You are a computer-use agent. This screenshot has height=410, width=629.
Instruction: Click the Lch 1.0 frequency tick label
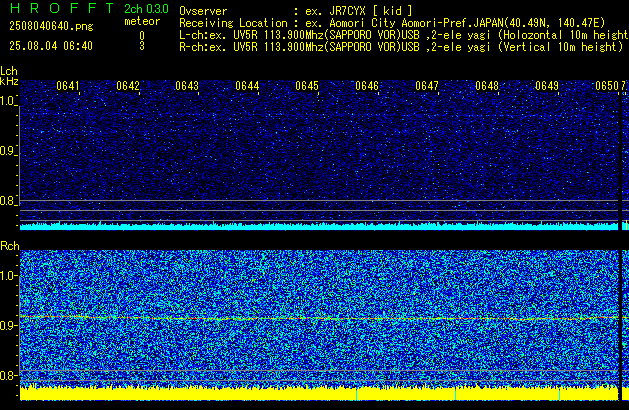8,101
